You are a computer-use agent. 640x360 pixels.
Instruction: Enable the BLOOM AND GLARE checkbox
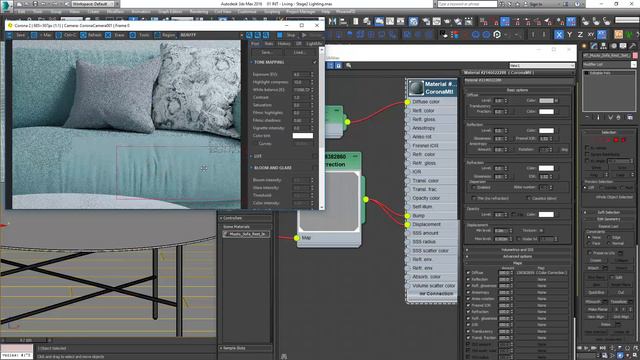click(x=315, y=168)
